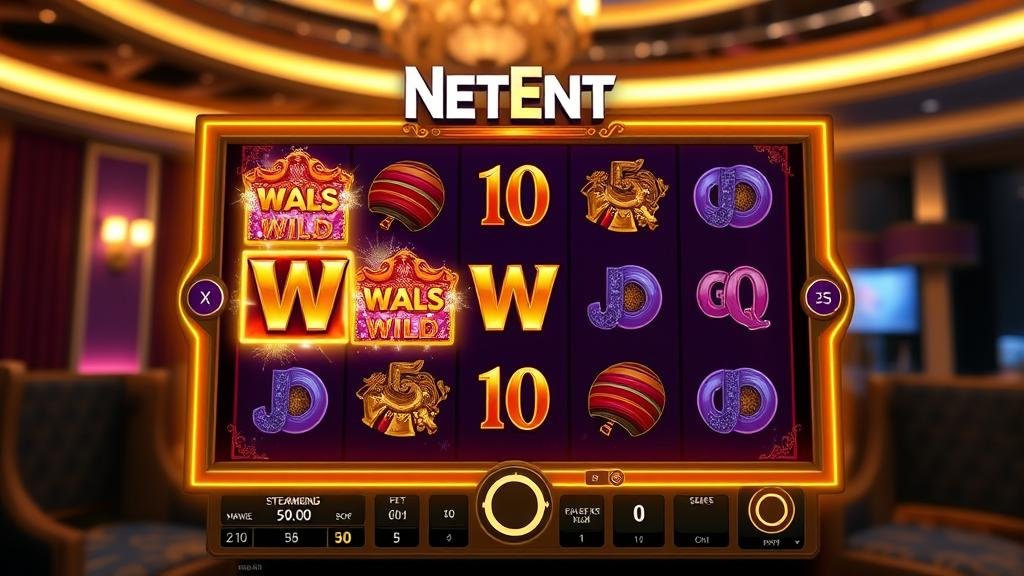Viewport: 1024px width, 576px height.
Task: Click the bottom-left purple J symbol
Action: 291,400
